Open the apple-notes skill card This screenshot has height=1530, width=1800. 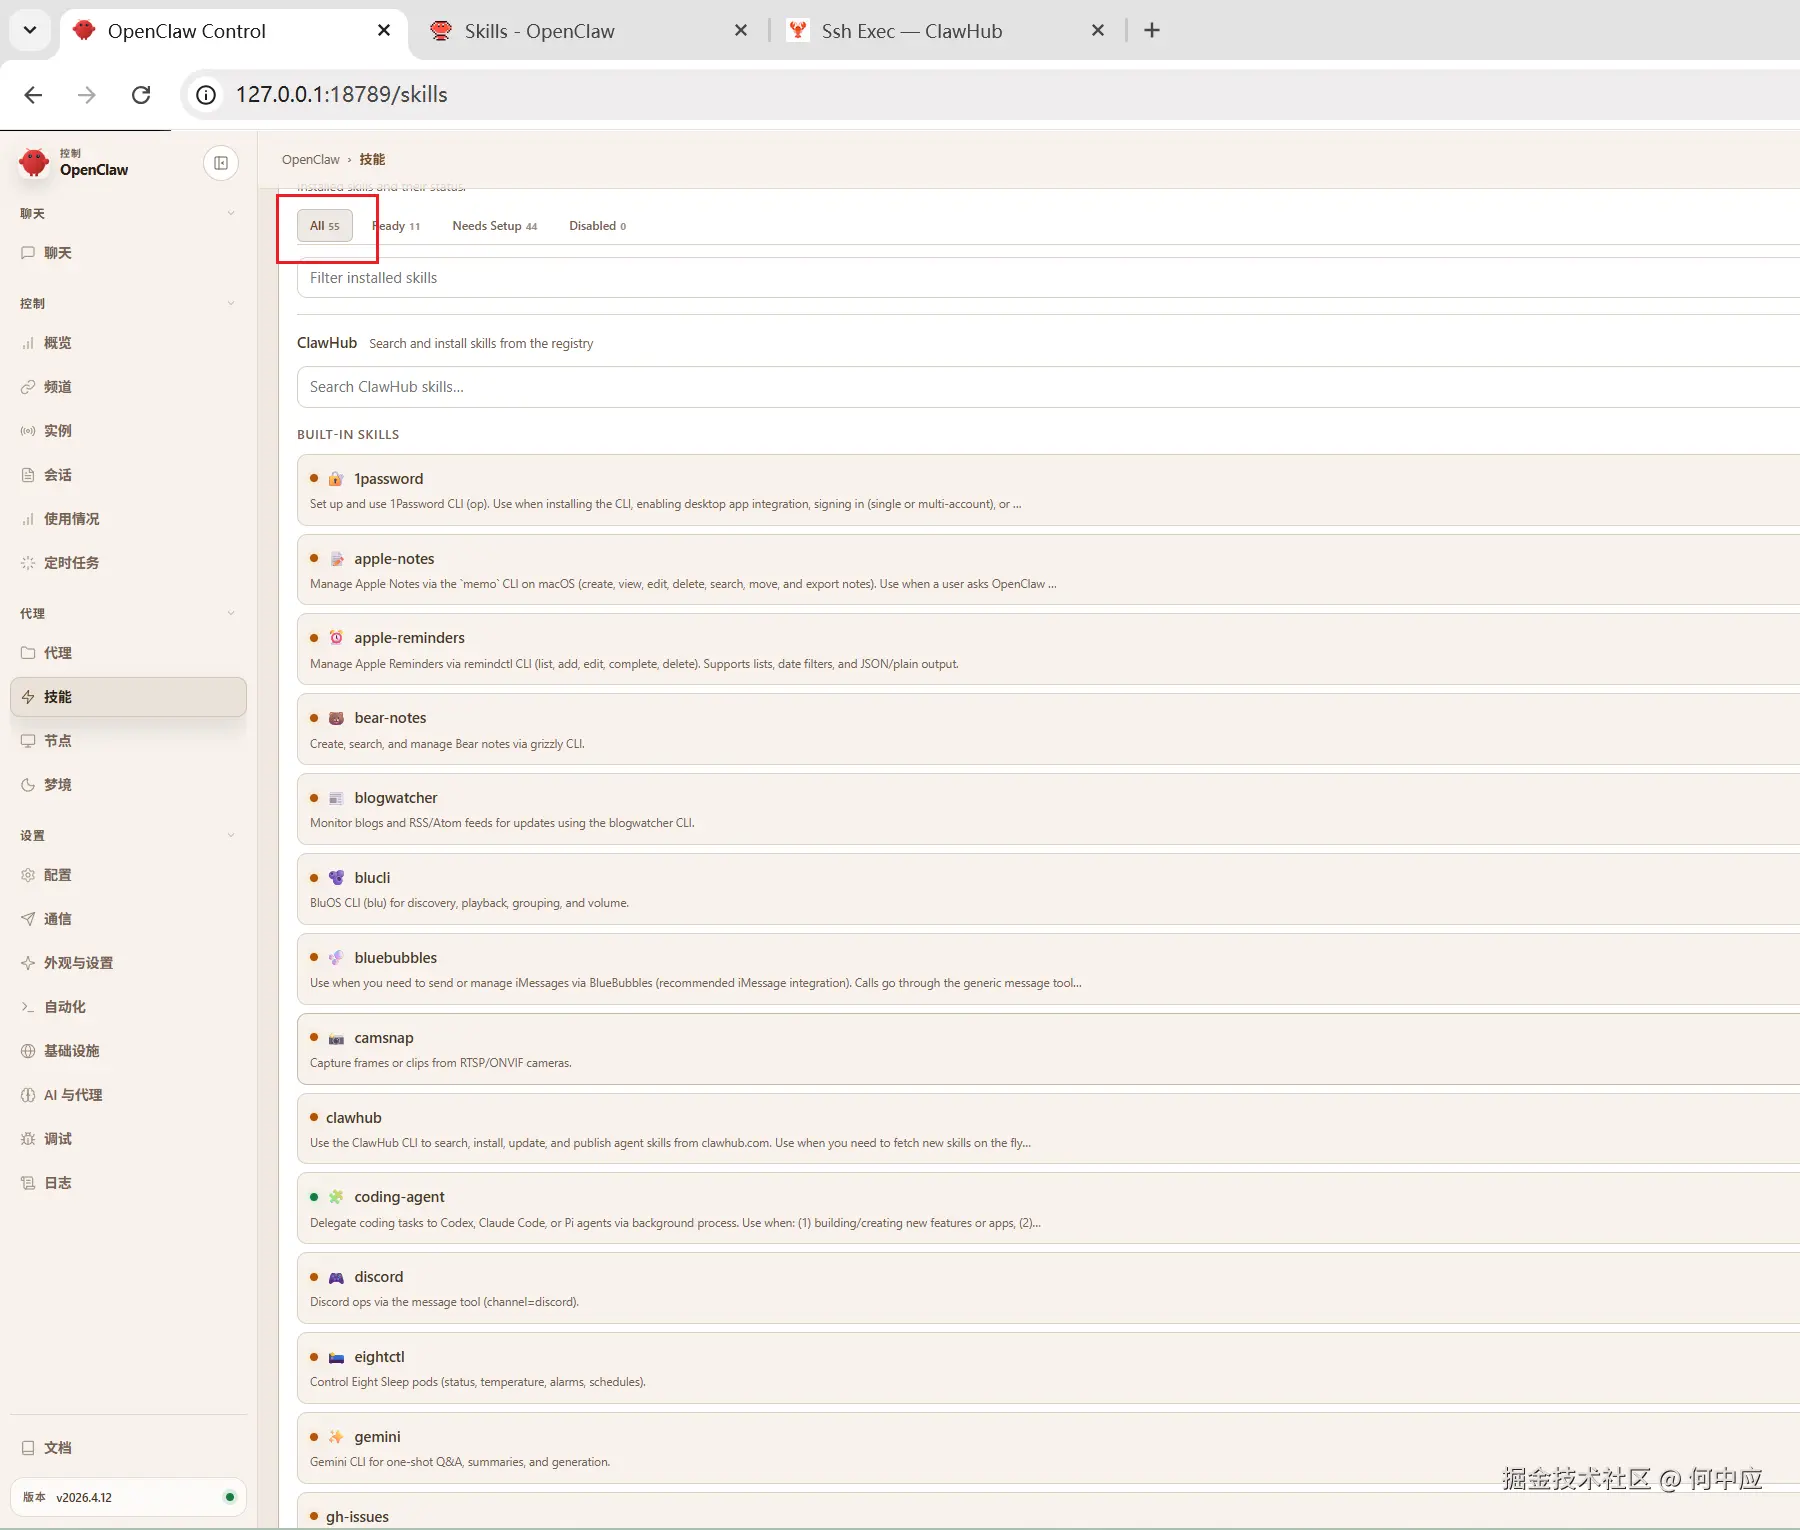pos(1048,570)
